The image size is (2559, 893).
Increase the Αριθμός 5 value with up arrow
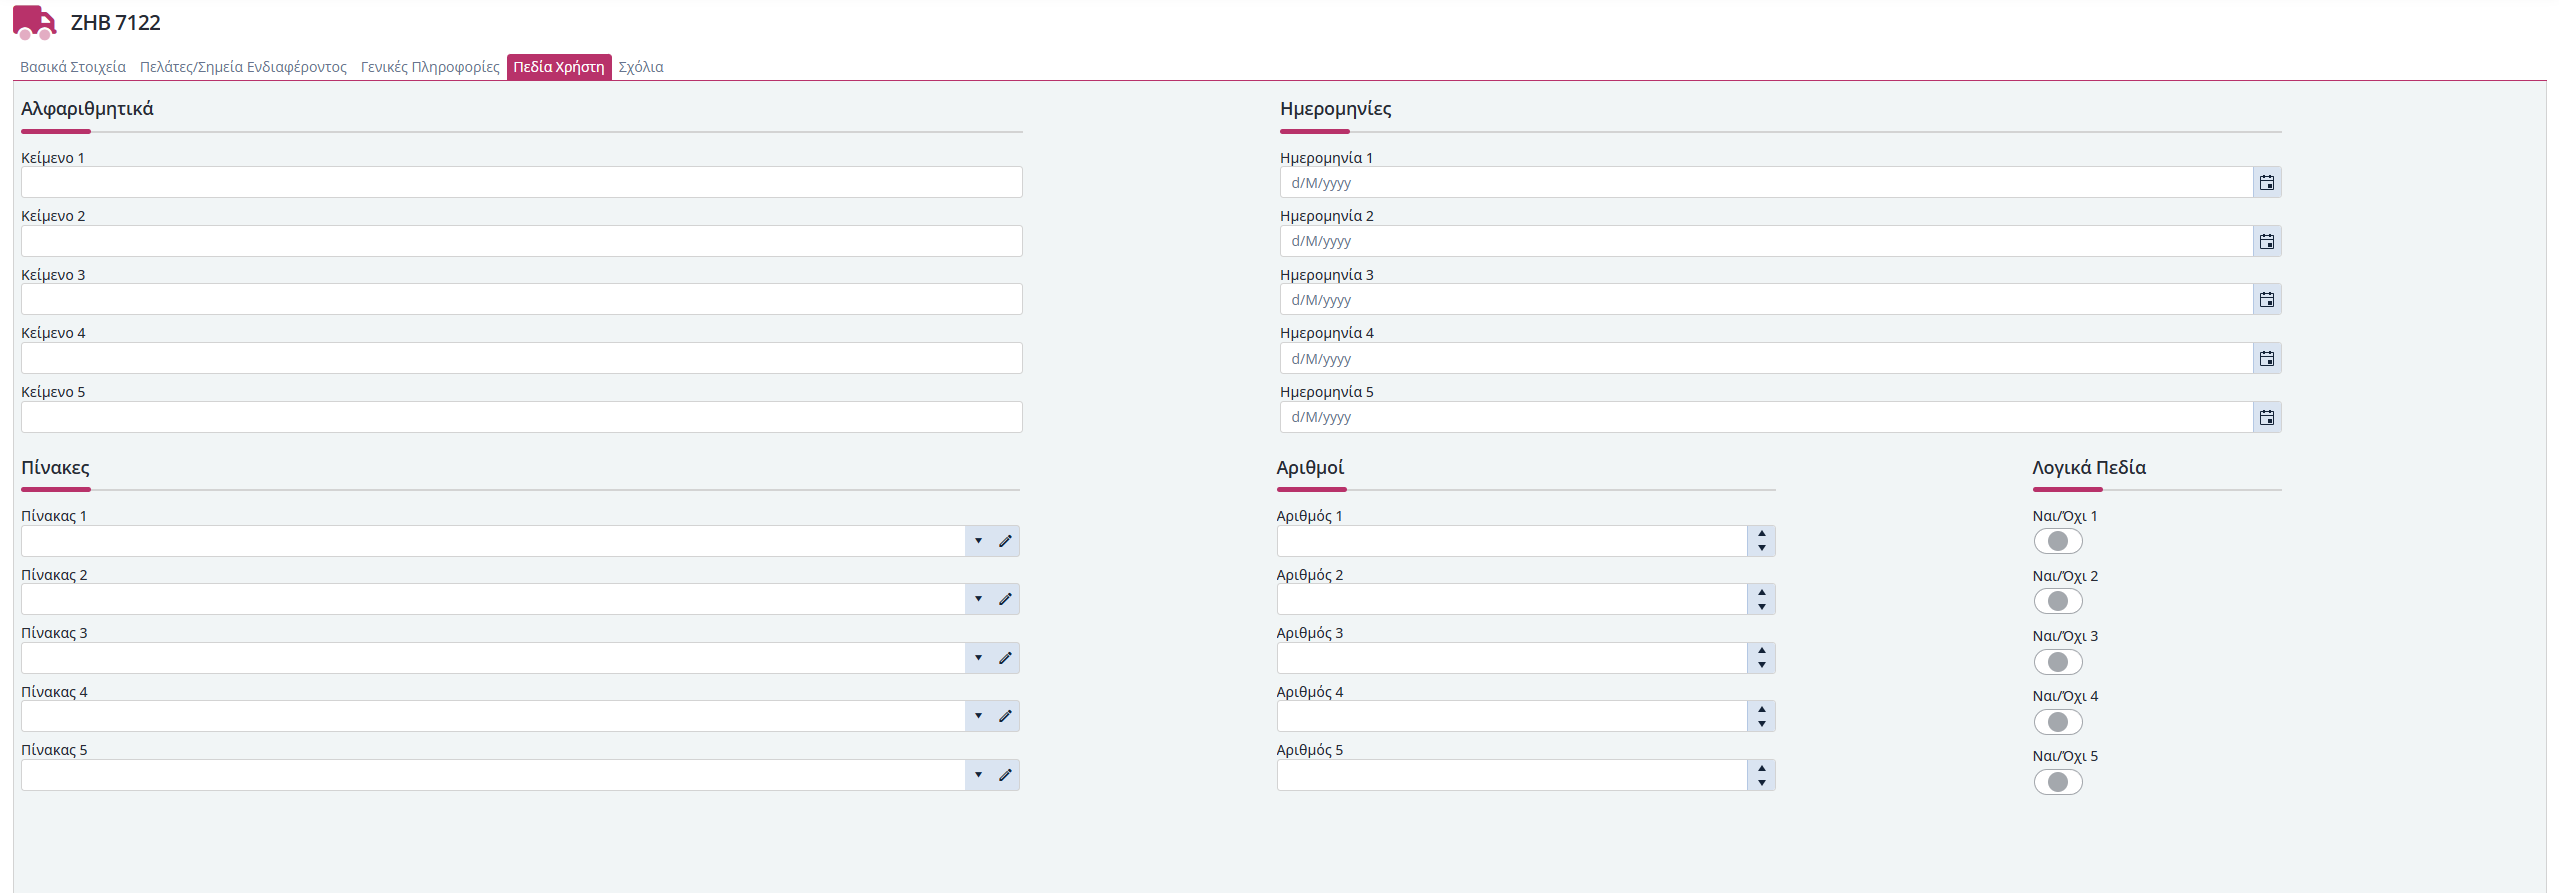[x=1761, y=768]
